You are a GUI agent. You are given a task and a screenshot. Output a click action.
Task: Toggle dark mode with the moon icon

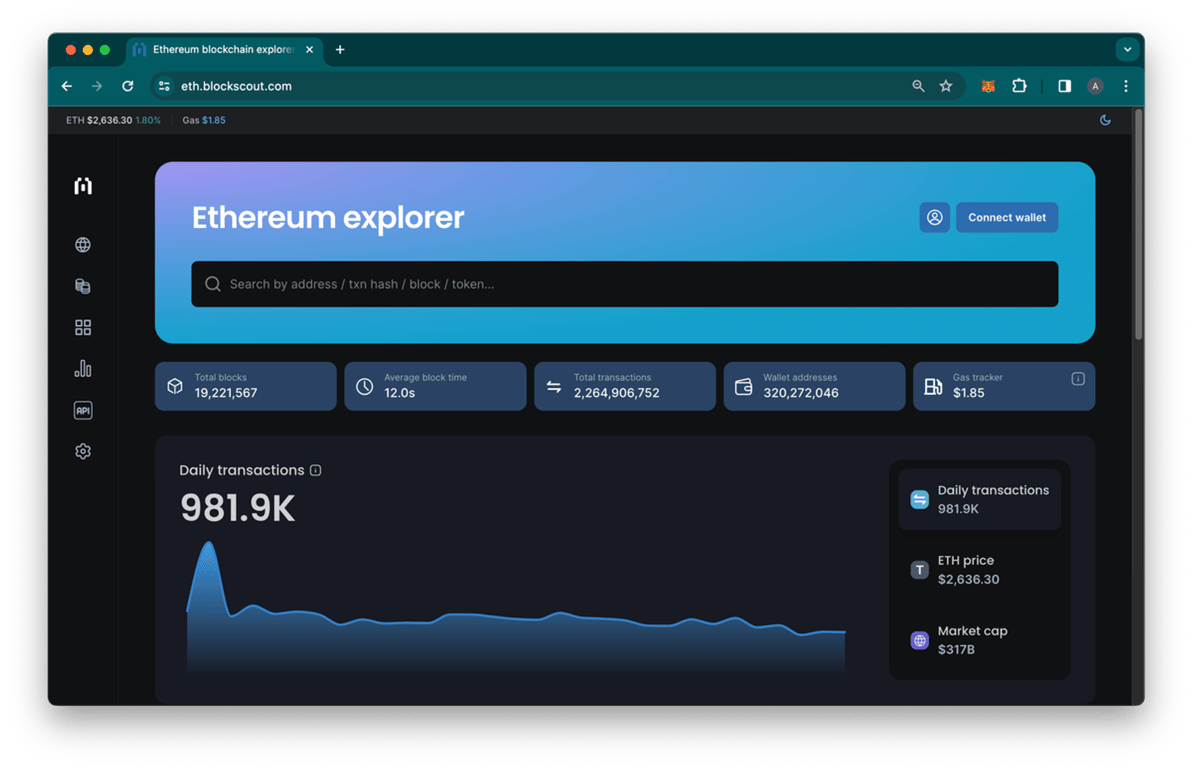click(1105, 120)
